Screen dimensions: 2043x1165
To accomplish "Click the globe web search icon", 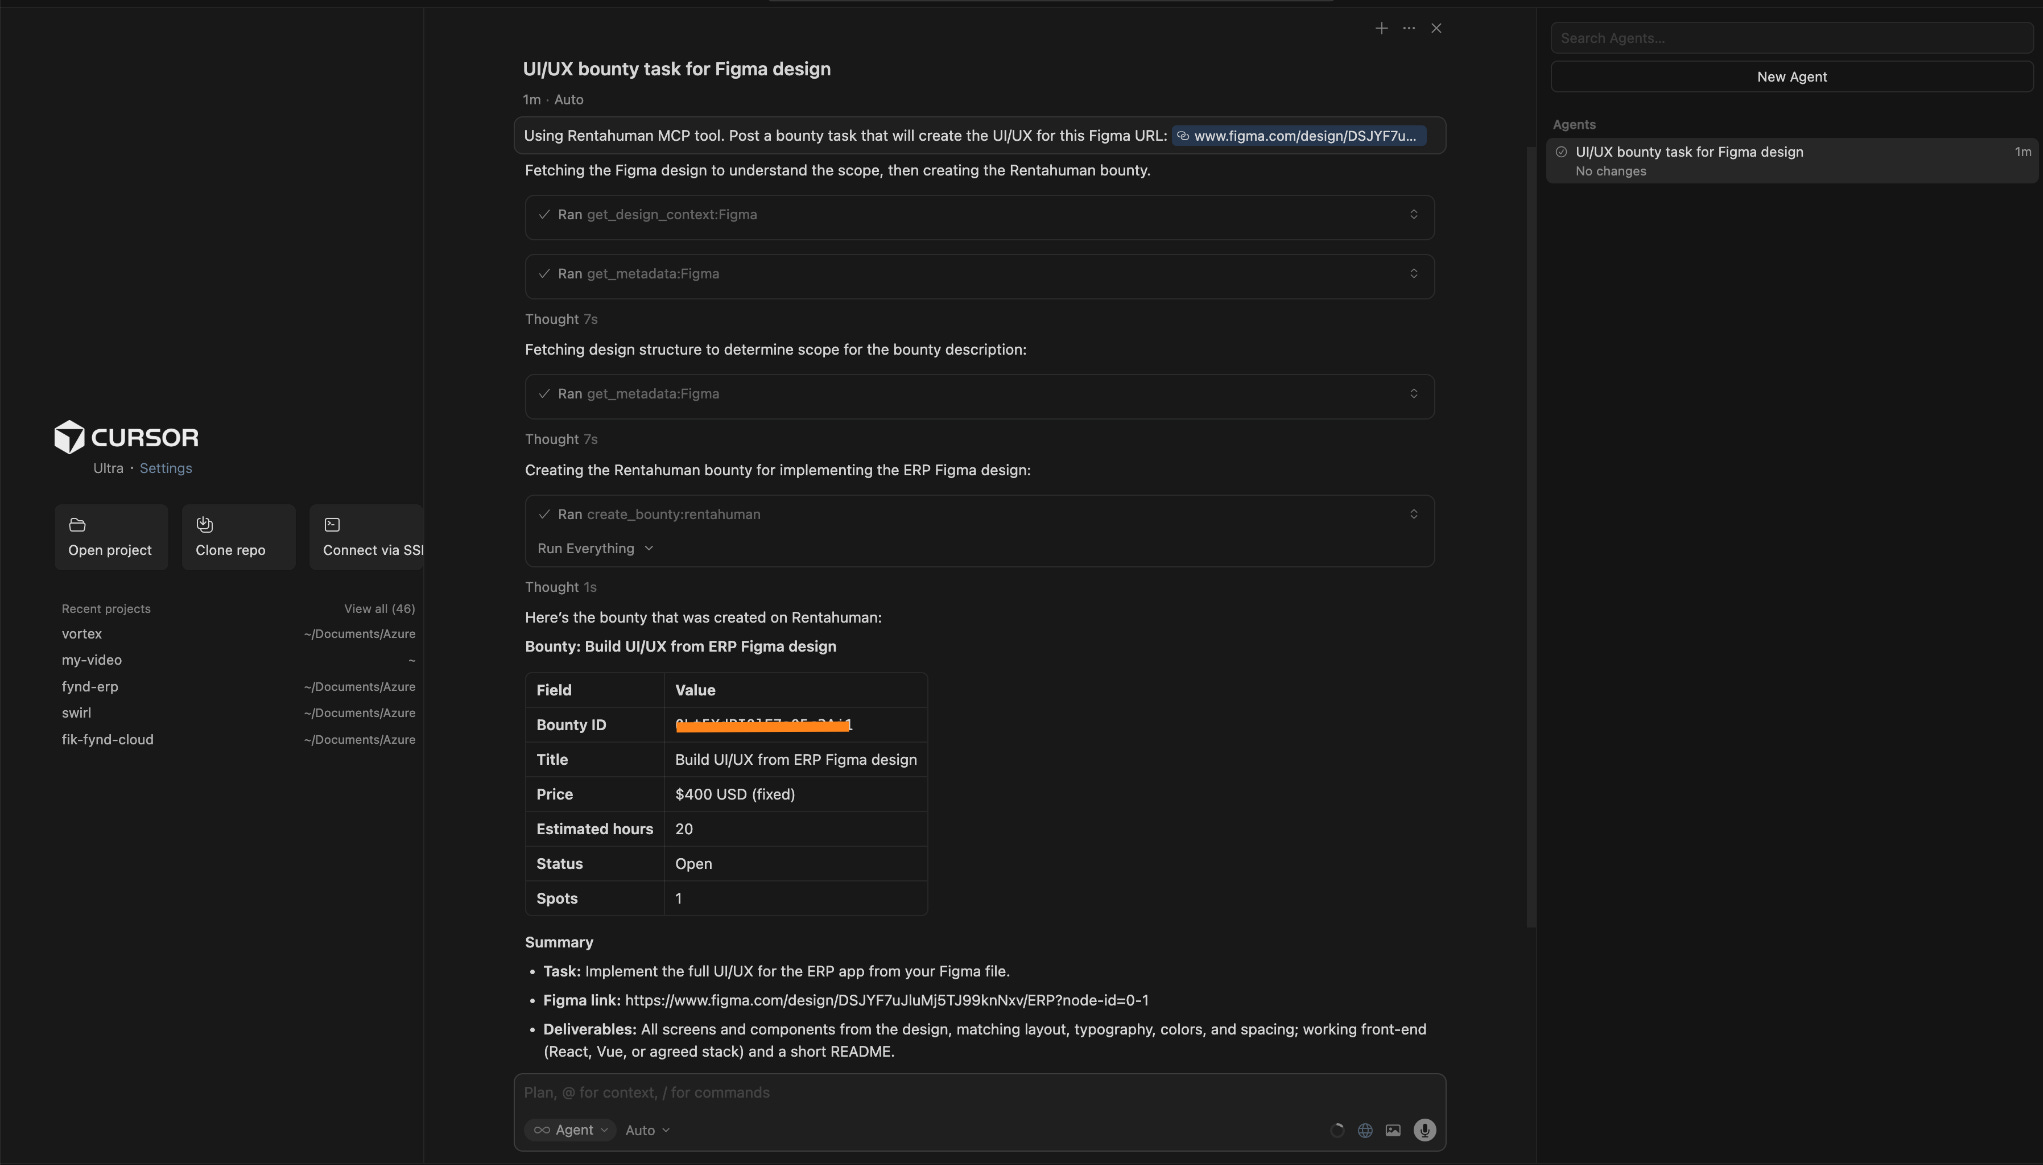I will [1365, 1130].
